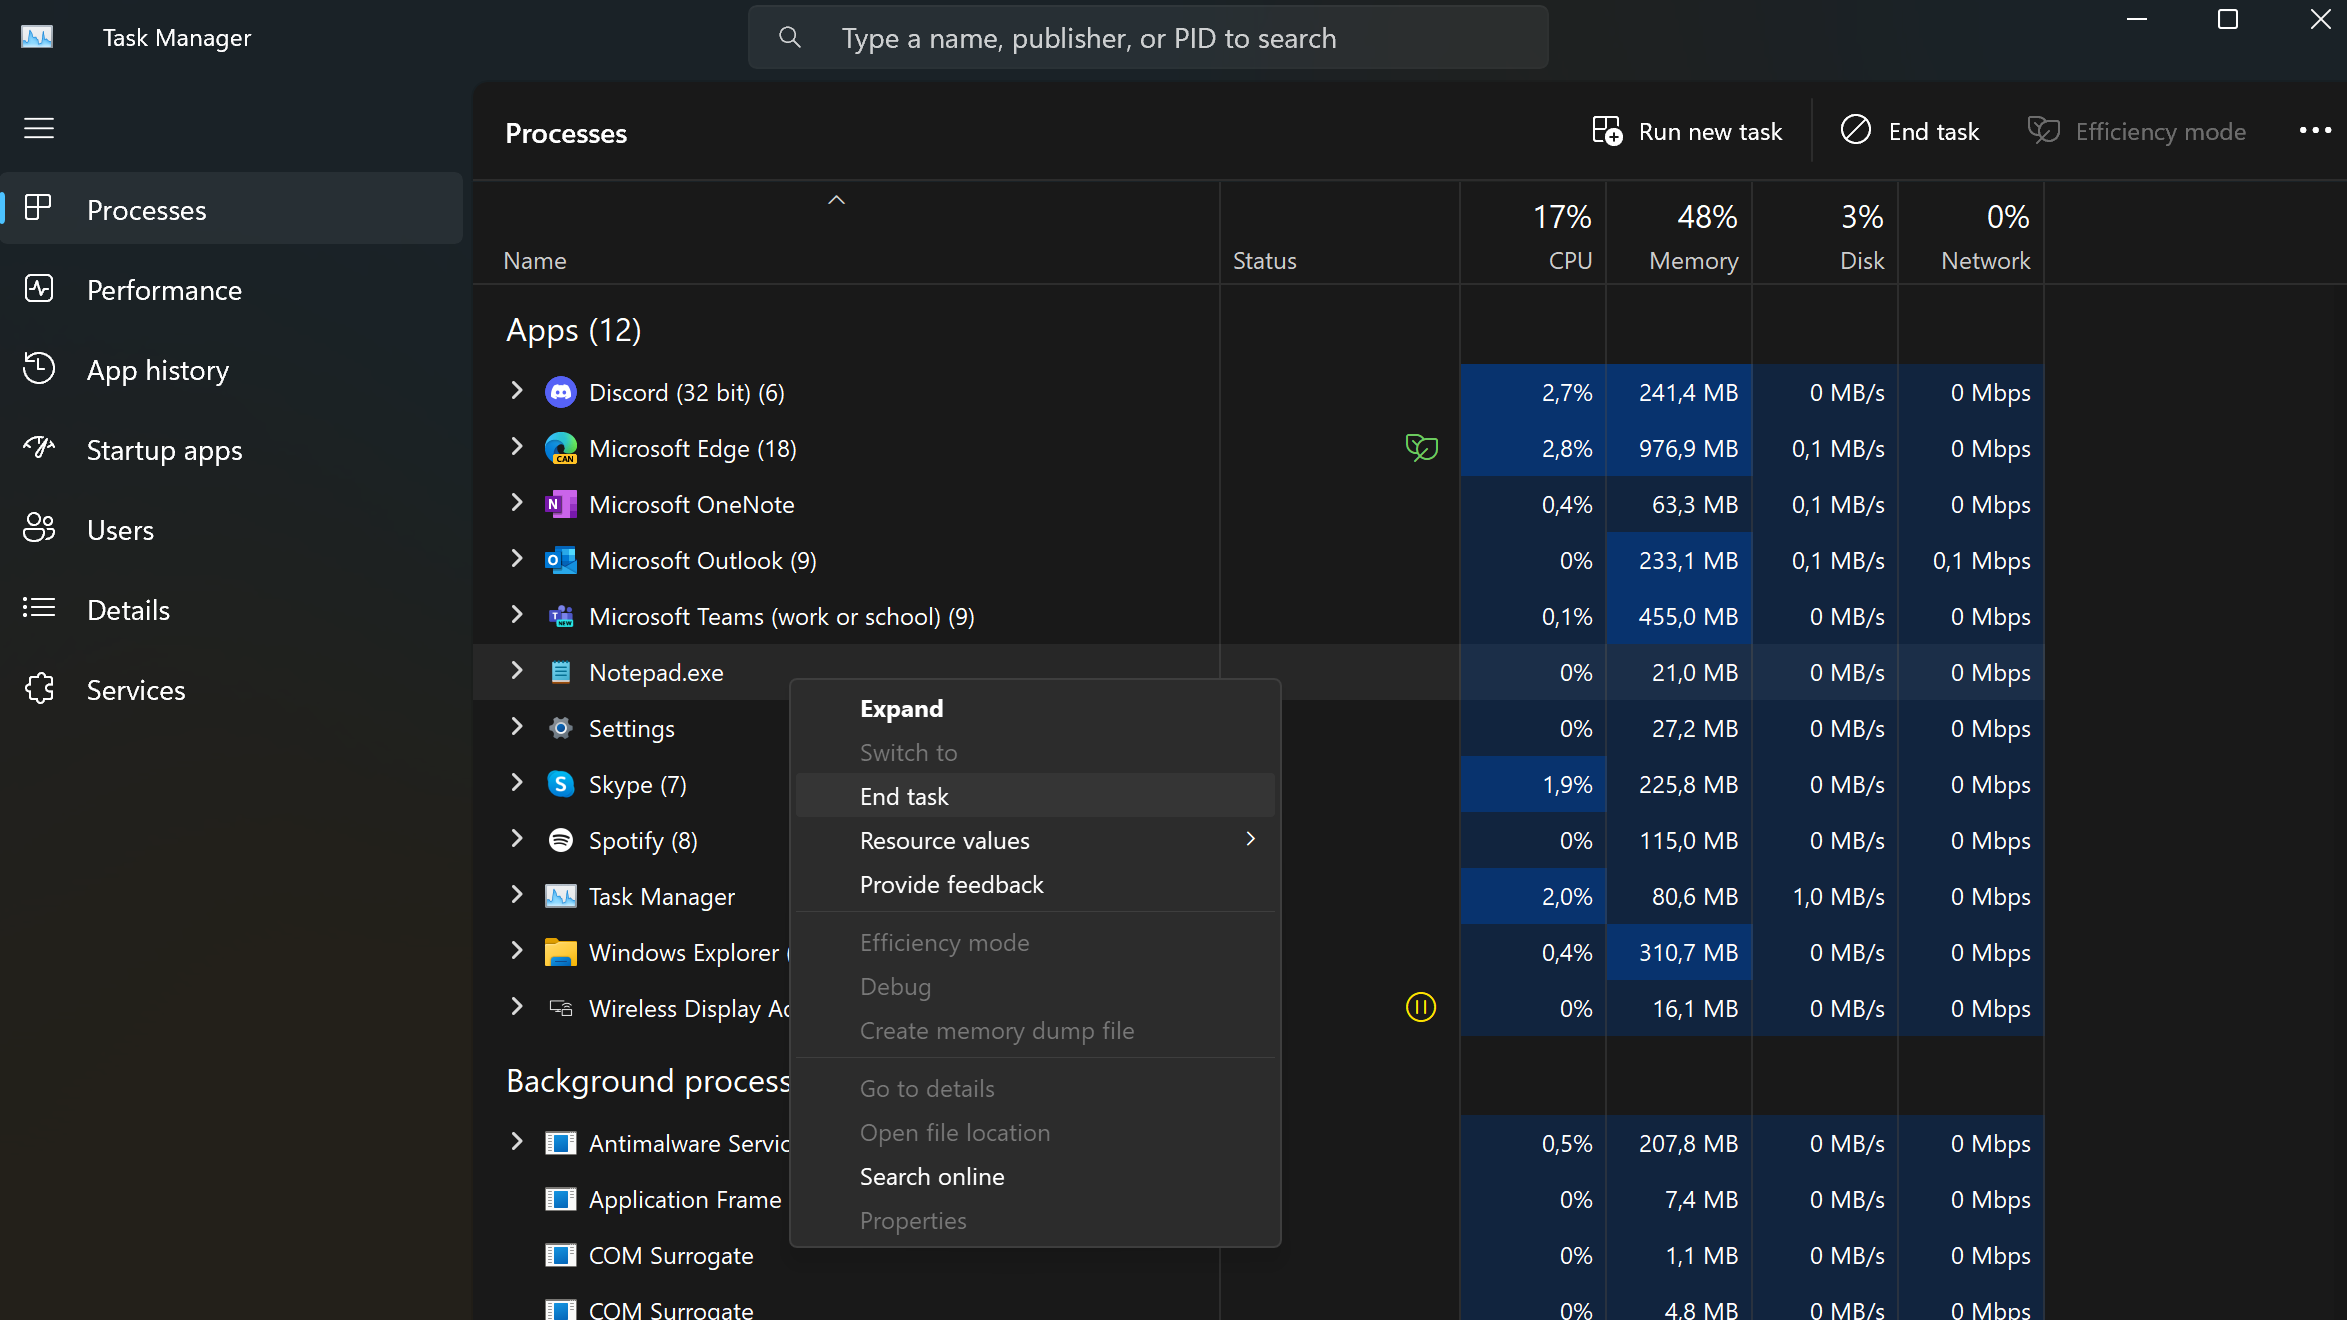Click the Performance sidebar icon
The width and height of the screenshot is (2347, 1320).
(39, 289)
